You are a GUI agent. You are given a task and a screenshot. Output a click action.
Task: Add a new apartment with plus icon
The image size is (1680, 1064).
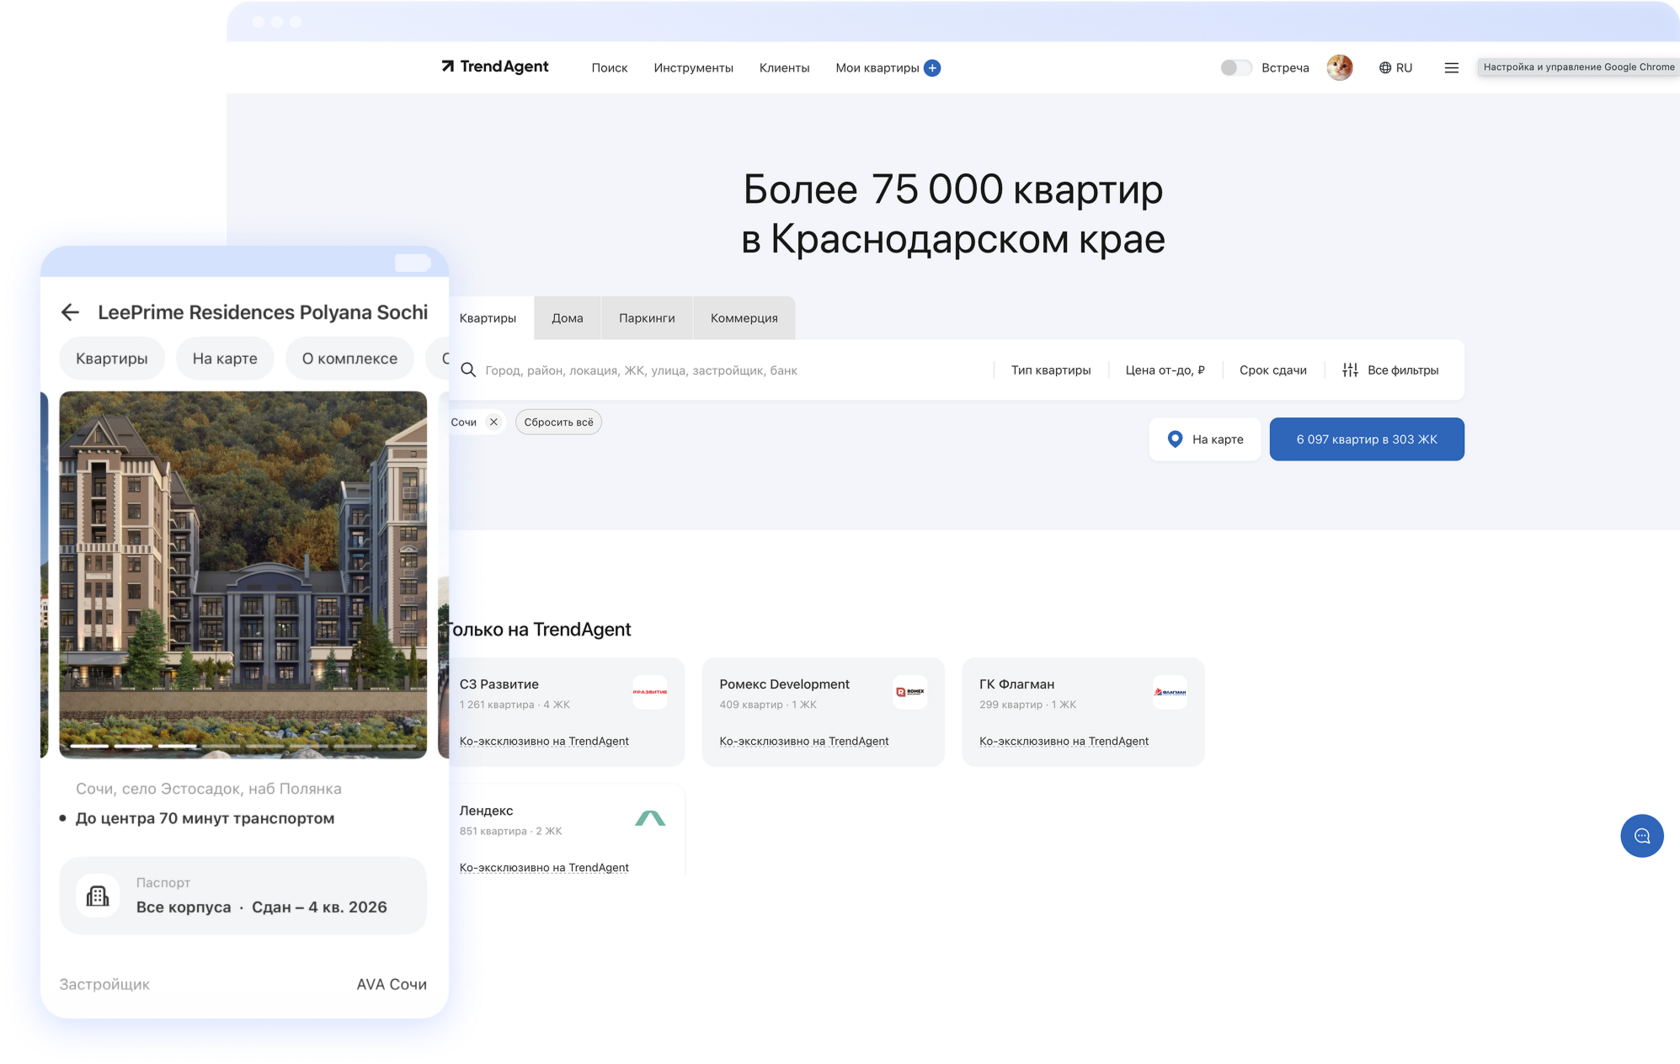[x=932, y=68]
